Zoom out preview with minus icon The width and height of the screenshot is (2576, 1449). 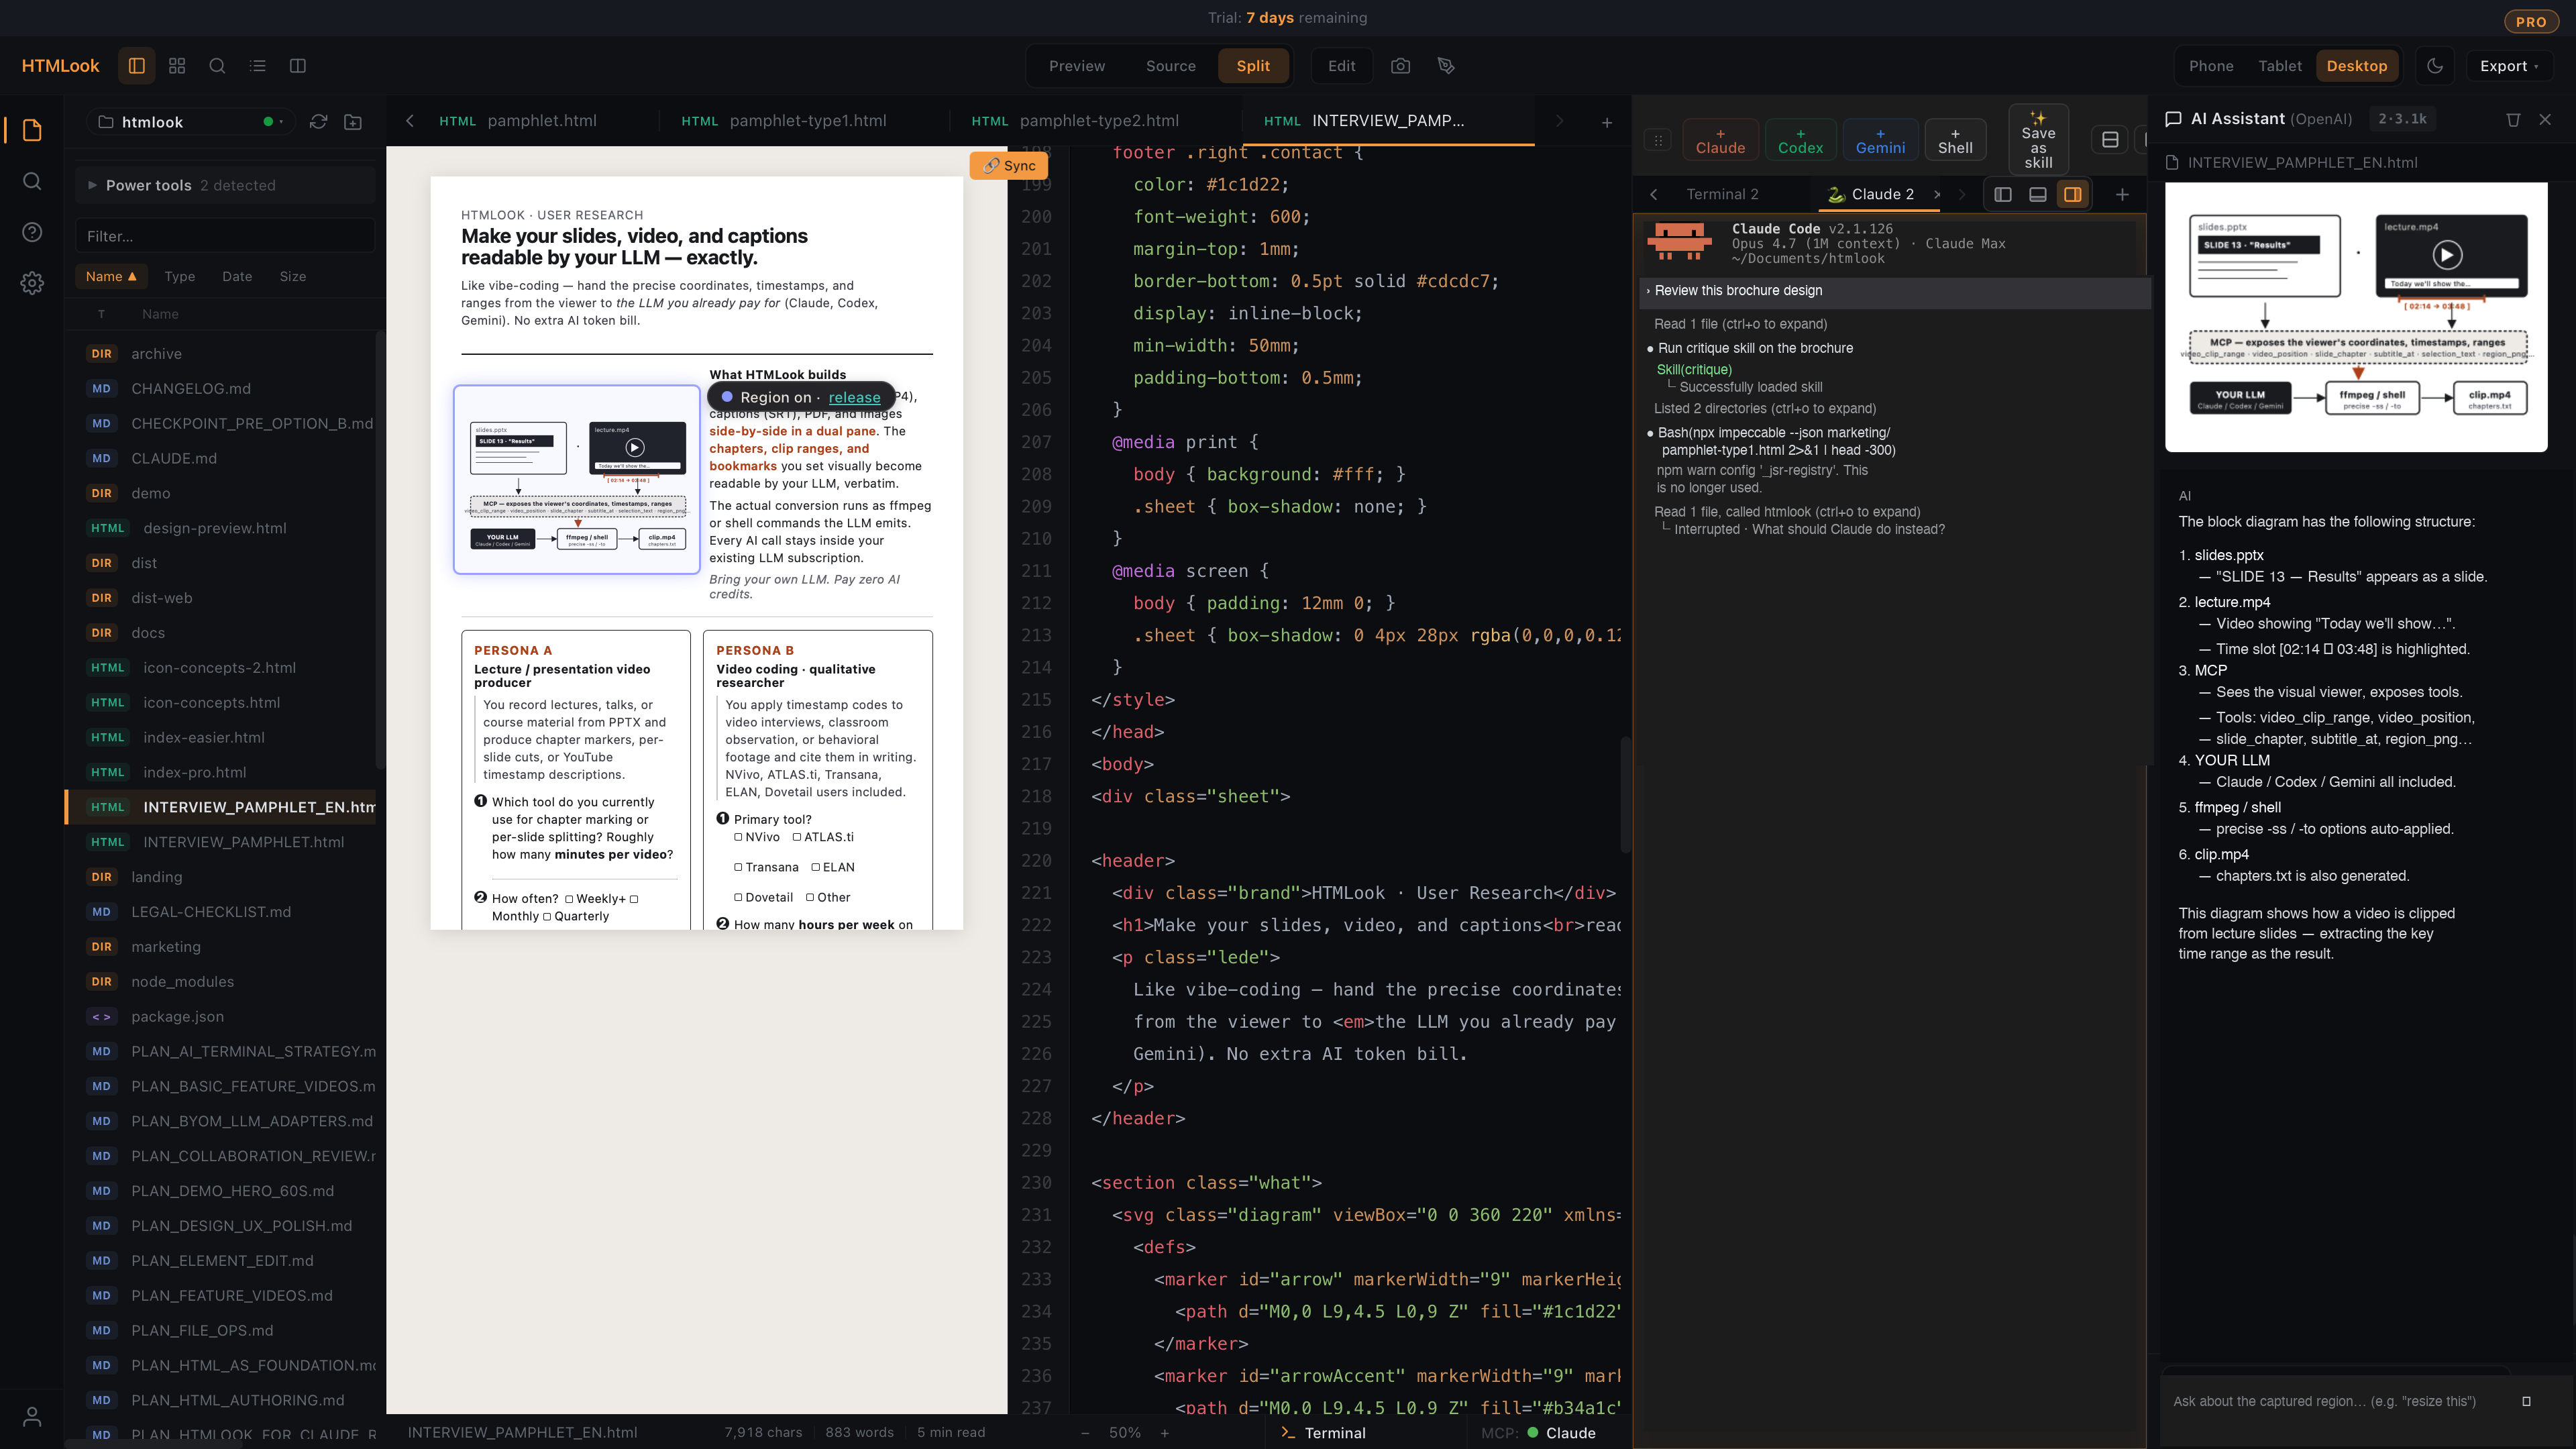click(x=1085, y=1433)
